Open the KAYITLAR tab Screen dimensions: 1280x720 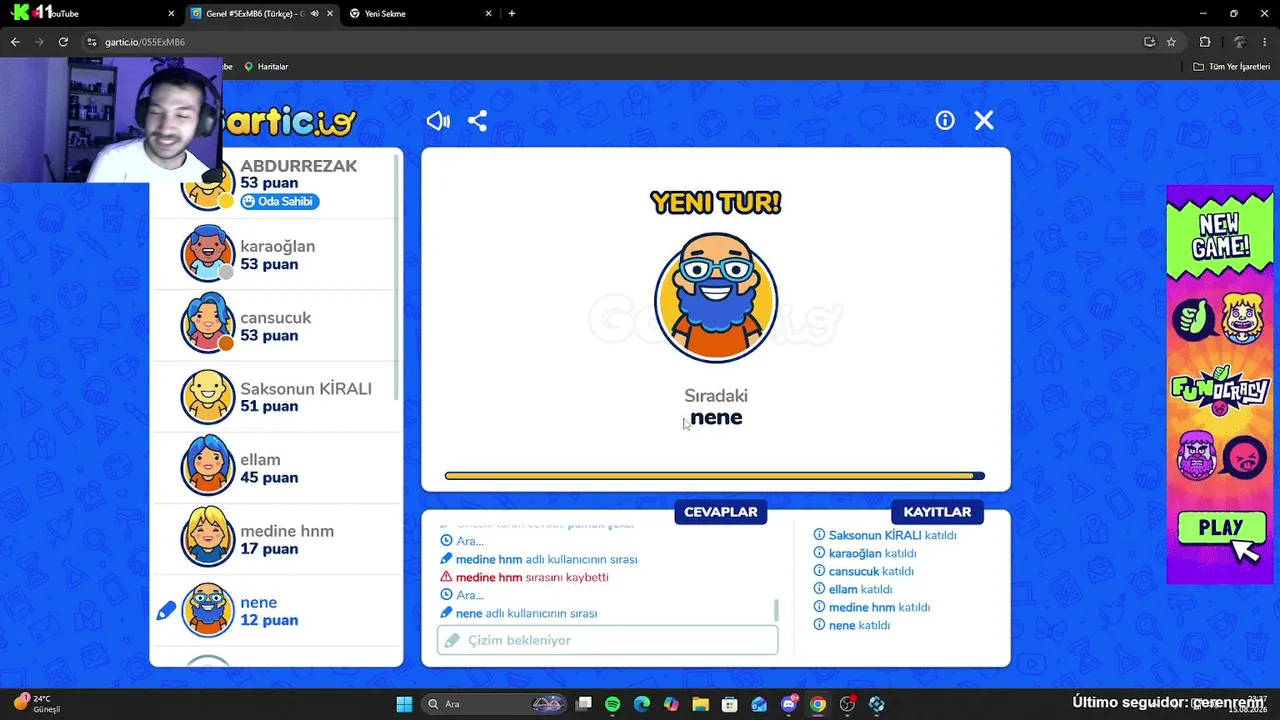[x=937, y=512]
